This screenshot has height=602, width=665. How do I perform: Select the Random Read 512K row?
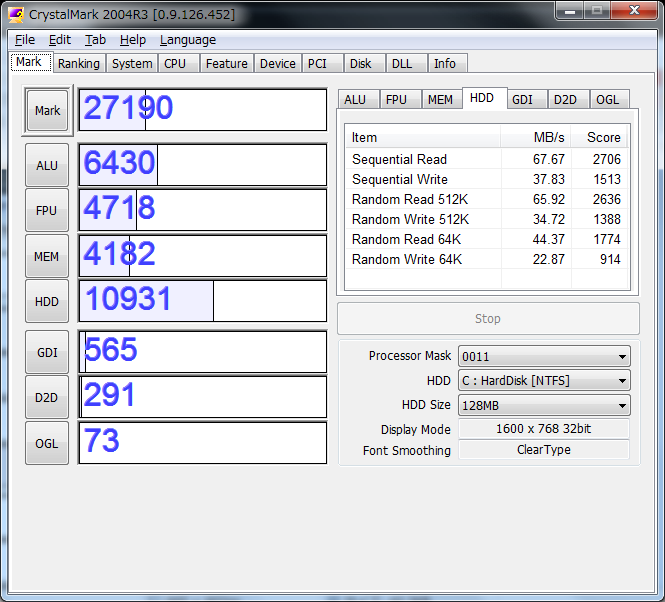point(487,199)
